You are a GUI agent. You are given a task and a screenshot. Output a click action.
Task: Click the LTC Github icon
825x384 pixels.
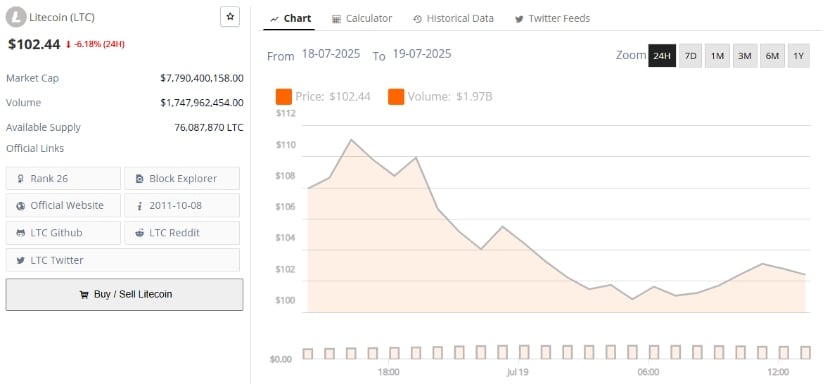[21, 233]
